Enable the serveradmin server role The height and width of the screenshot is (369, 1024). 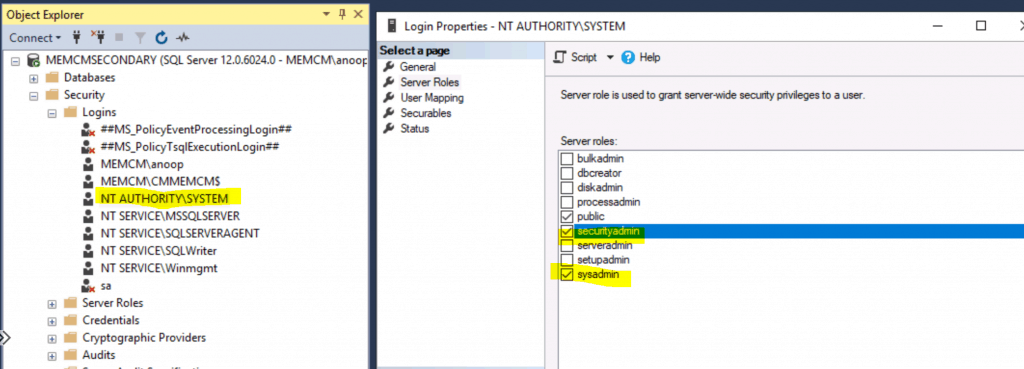[x=567, y=246]
